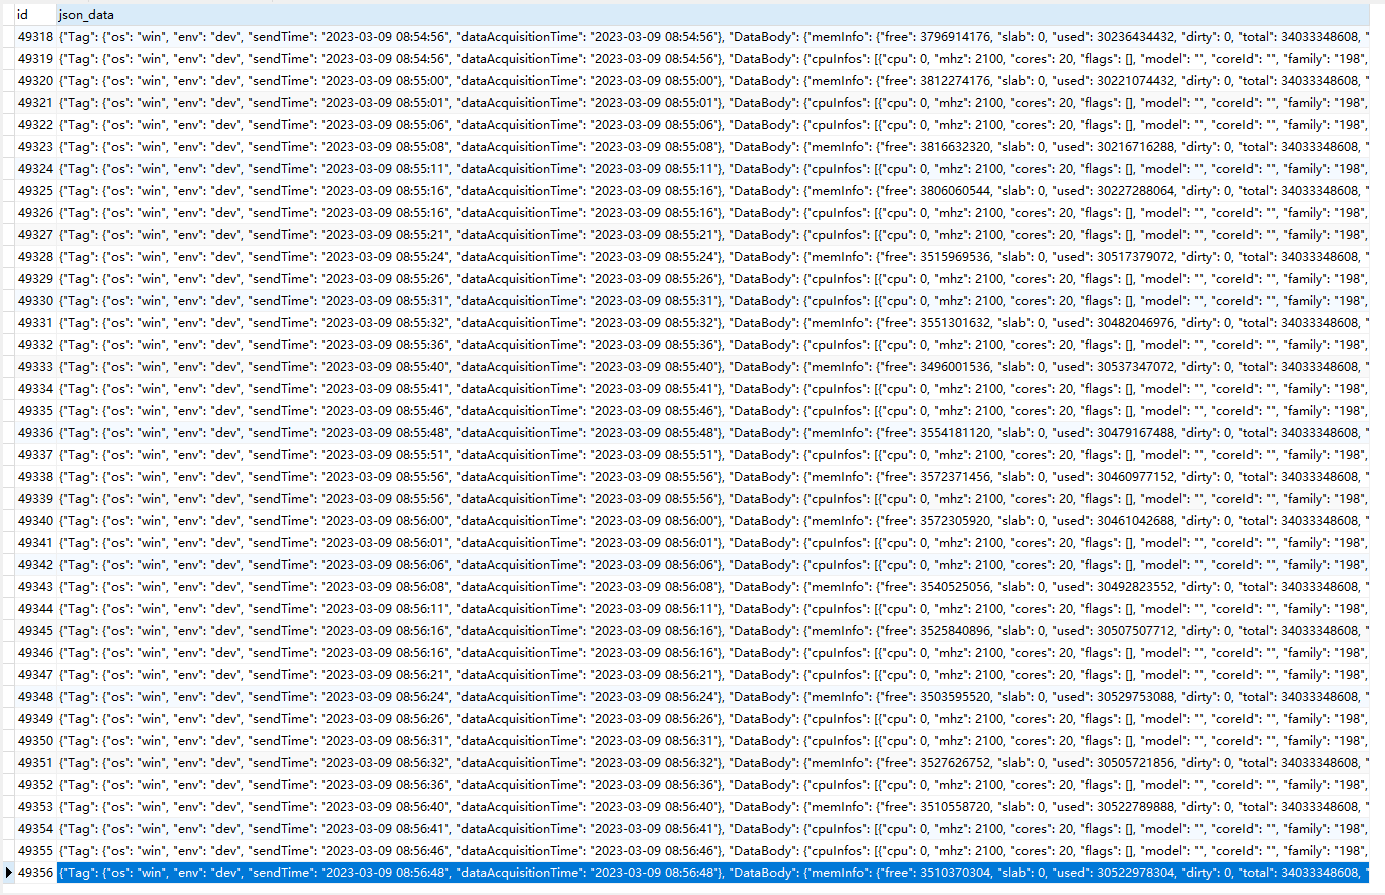Select id cell 49323
This screenshot has width=1385, height=895.
click(x=35, y=147)
